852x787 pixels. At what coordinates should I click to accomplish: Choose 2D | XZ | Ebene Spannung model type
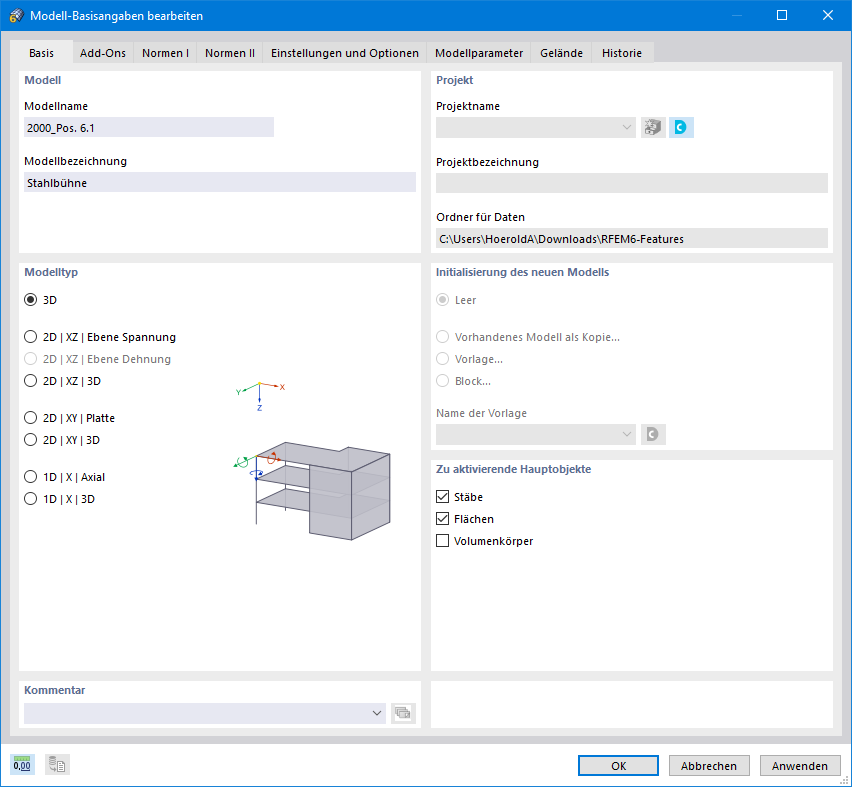click(x=30, y=337)
